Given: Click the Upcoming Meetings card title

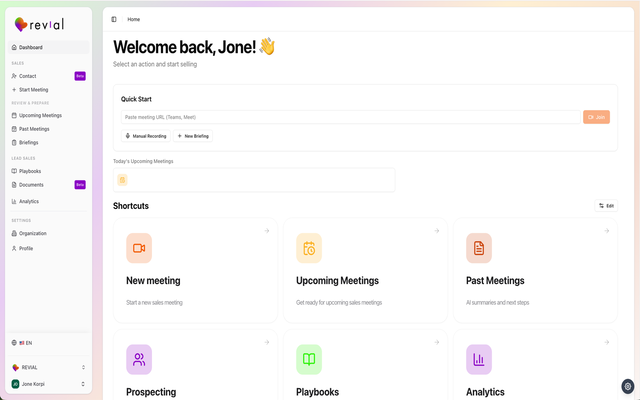Looking at the screenshot, I should pos(338,281).
